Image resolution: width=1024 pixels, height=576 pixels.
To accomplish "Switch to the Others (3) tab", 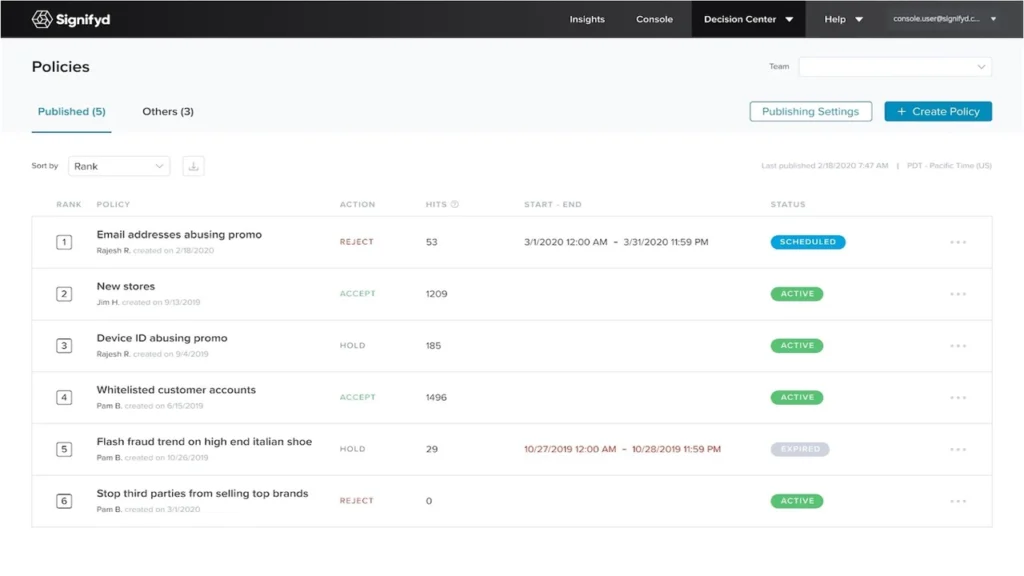I will 168,112.
